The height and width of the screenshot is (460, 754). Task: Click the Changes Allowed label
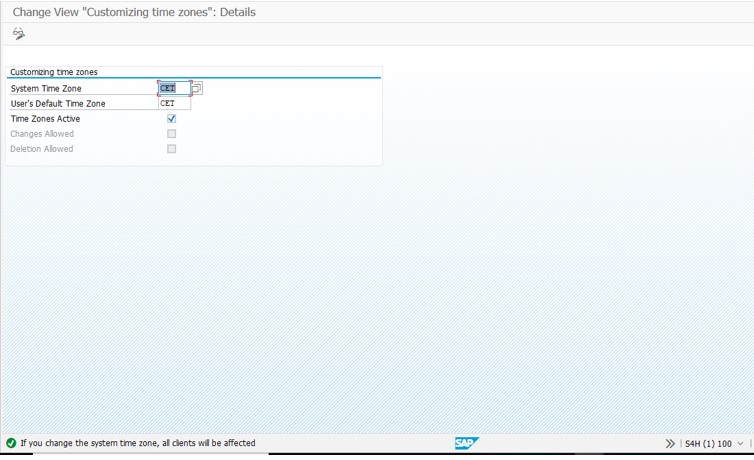pos(42,134)
